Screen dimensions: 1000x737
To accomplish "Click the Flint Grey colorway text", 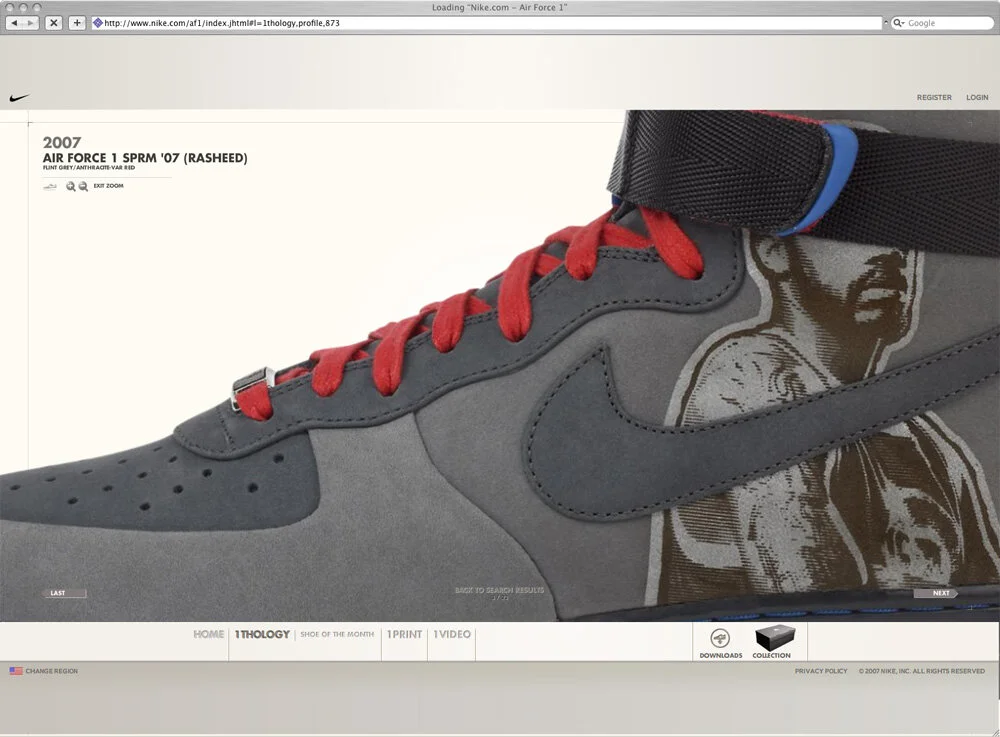I will coord(89,168).
